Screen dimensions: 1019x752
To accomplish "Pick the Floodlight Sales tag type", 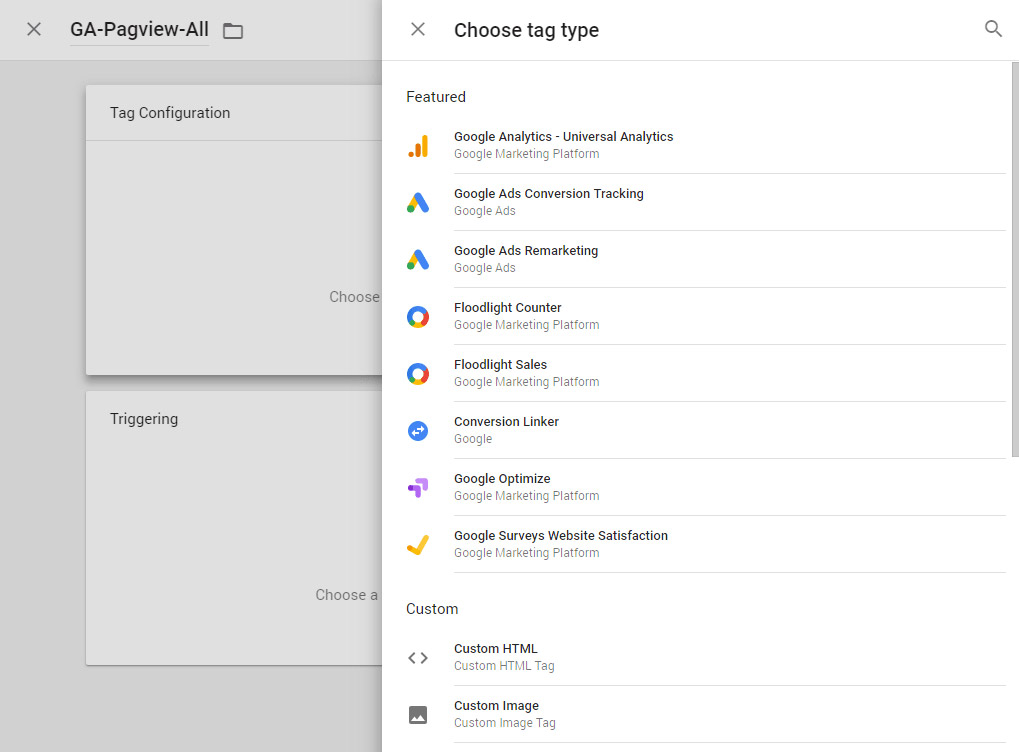I will pos(706,373).
